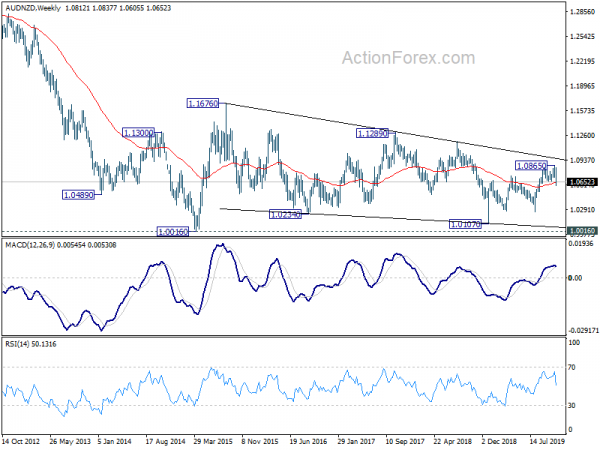
Task: Click the 8 Nov 2015 date label
Action: pos(260,441)
